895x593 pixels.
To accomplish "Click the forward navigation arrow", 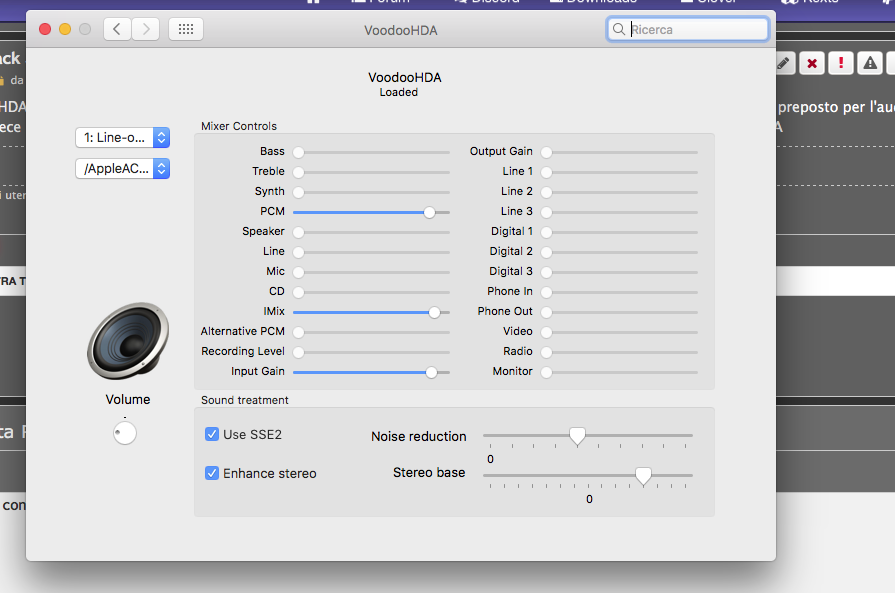I will 146,29.
